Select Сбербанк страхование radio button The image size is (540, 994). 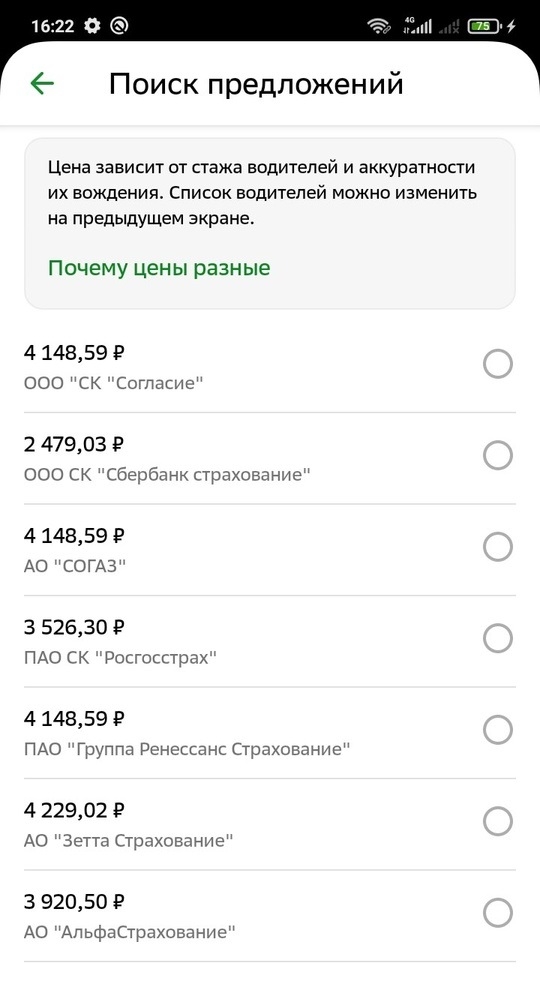[x=498, y=455]
